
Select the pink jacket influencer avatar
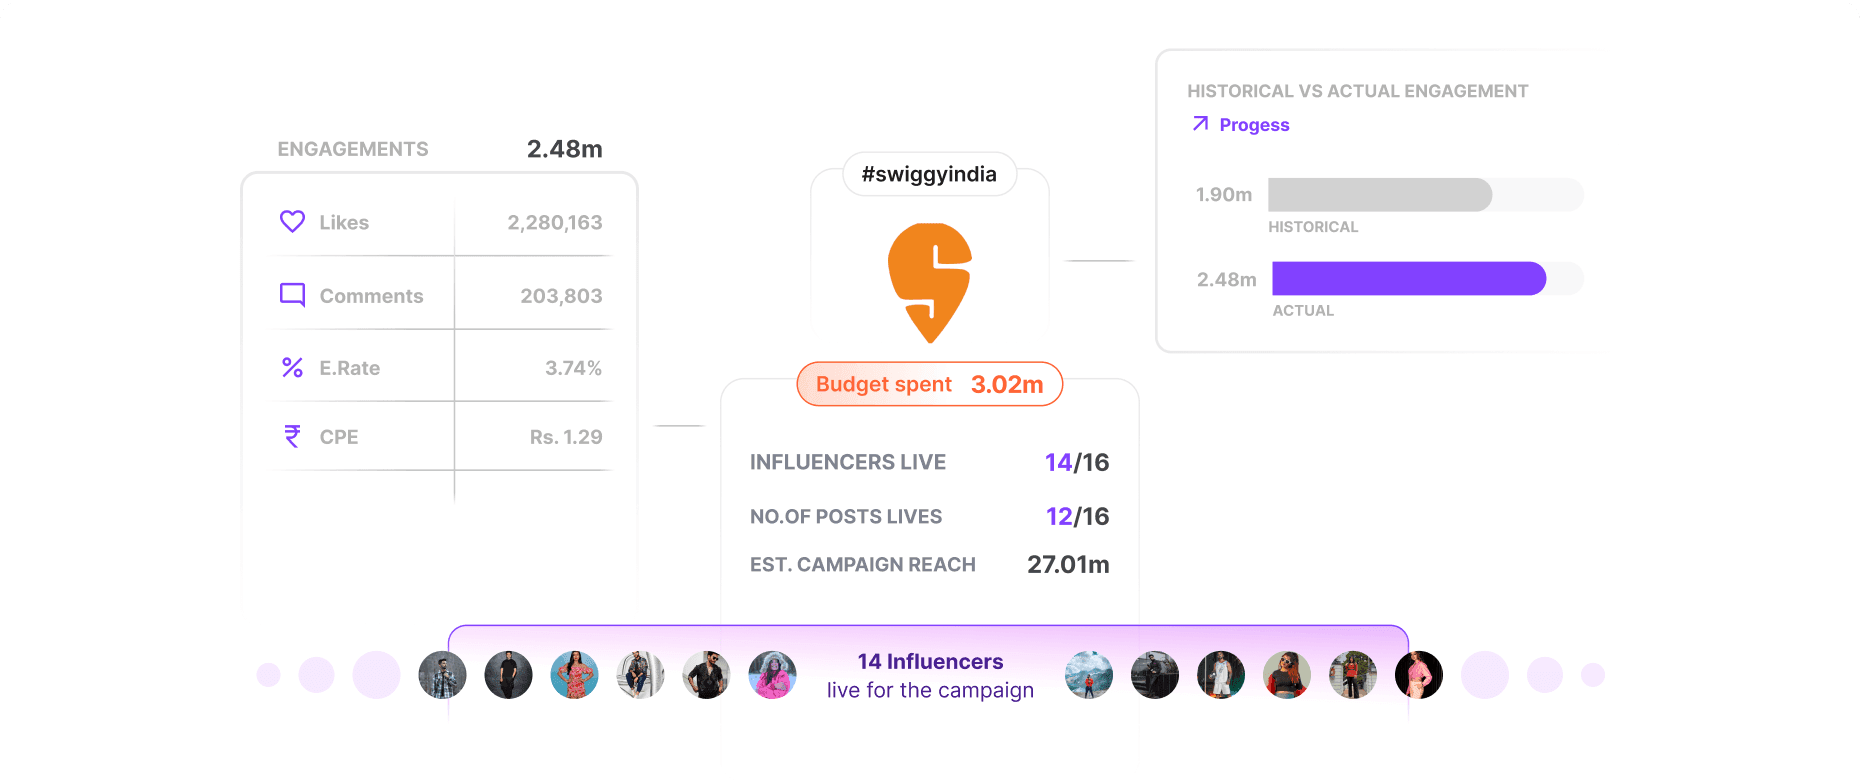(772, 675)
